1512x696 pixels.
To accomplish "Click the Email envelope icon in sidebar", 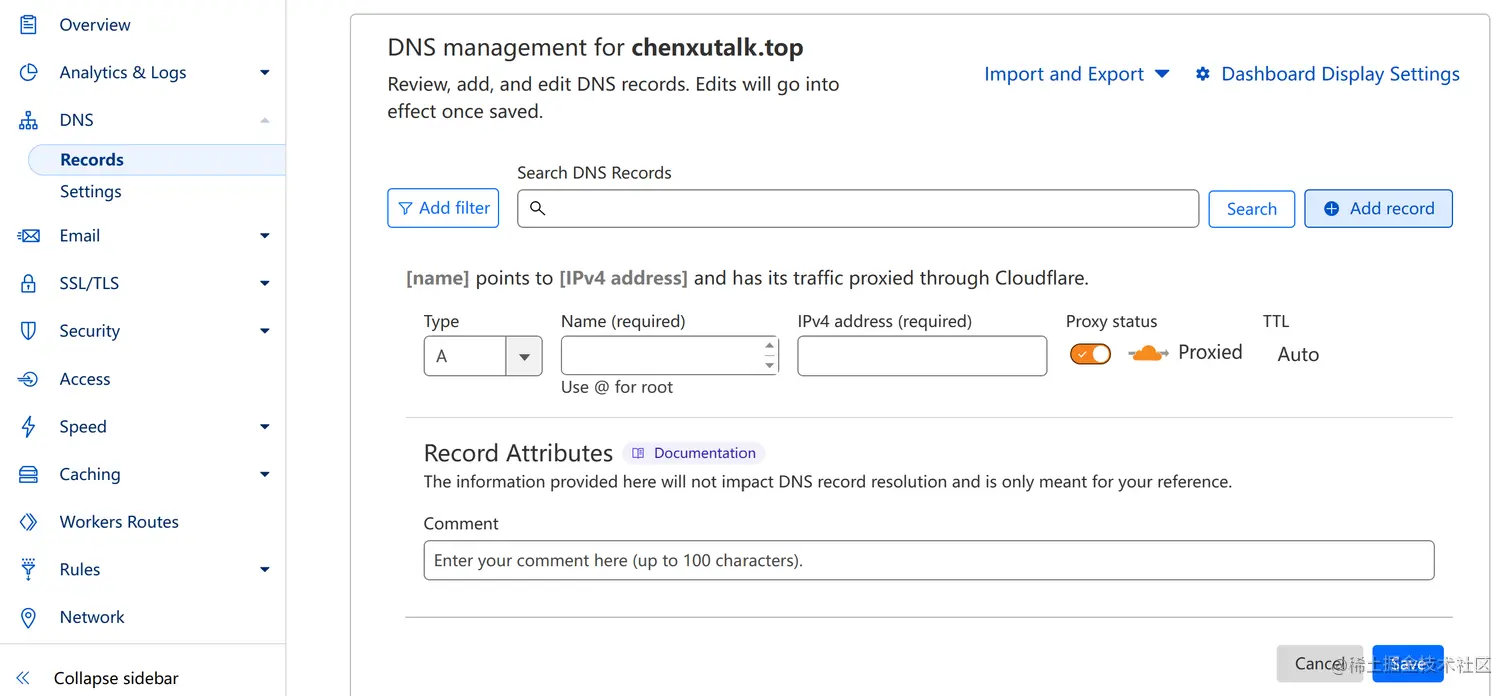I will (29, 236).
